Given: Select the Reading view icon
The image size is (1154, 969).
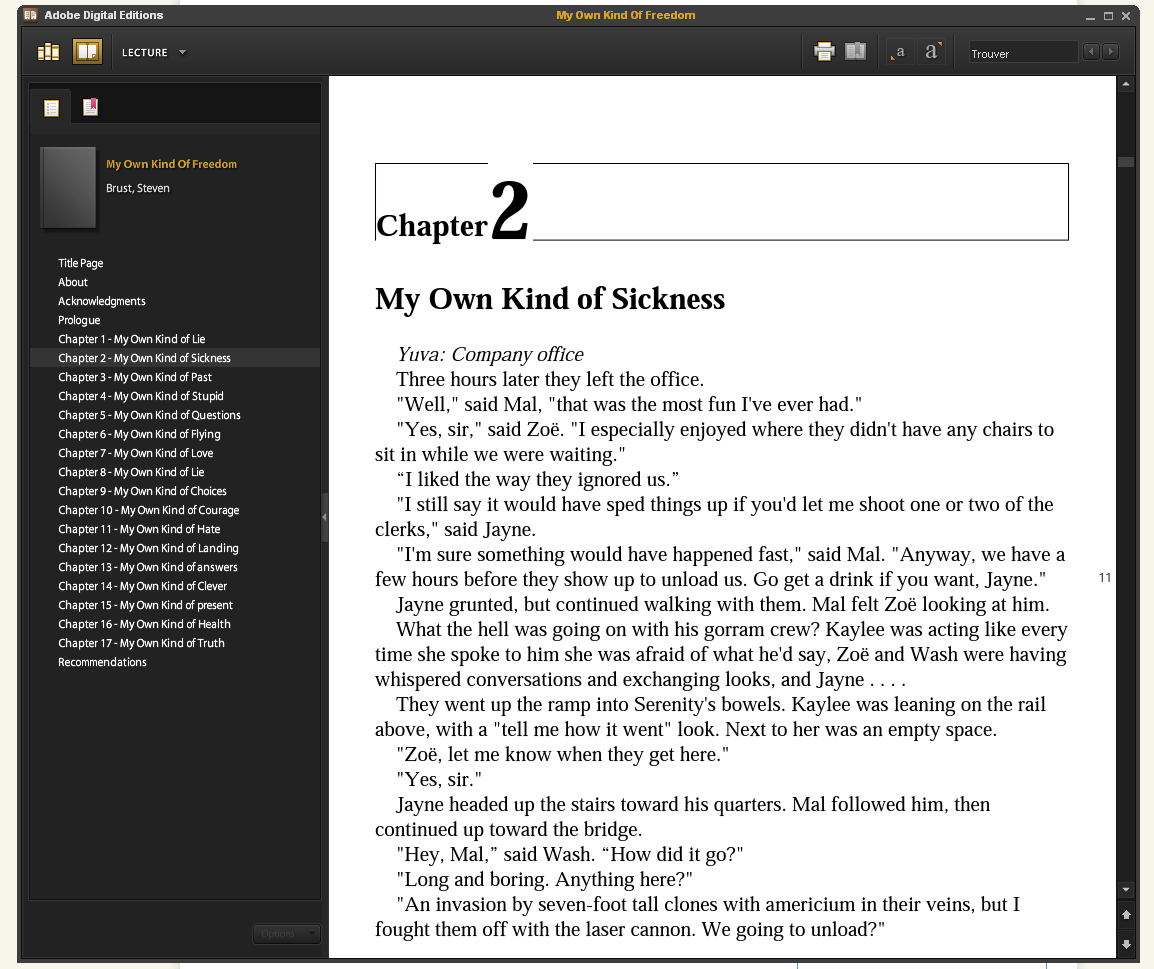Looking at the screenshot, I should click(87, 52).
